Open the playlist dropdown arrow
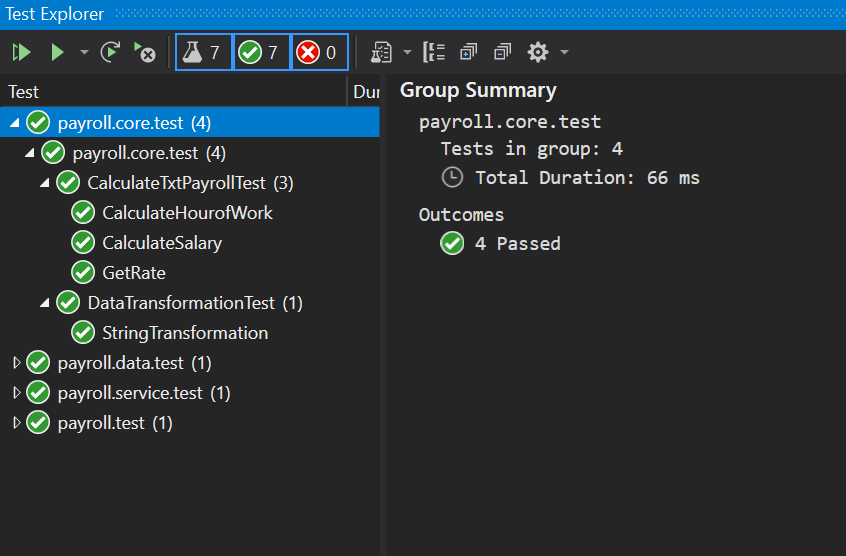The width and height of the screenshot is (846, 556). [x=407, y=52]
